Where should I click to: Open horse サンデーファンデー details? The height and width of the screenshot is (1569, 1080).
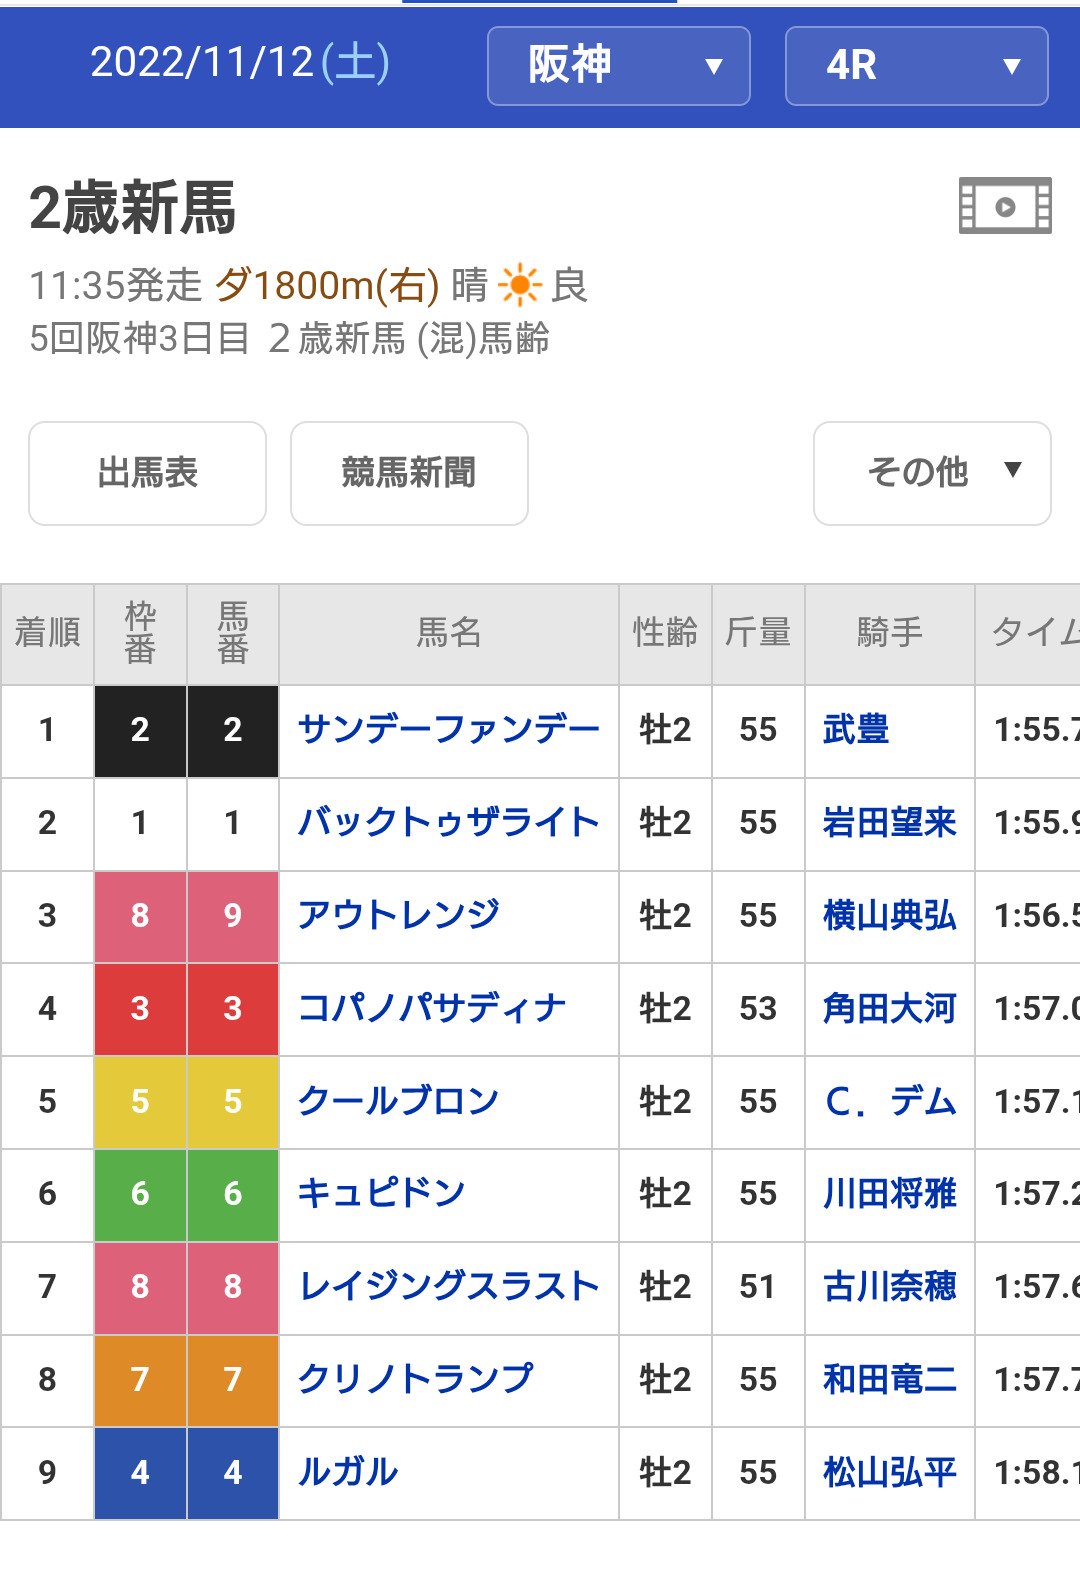[x=448, y=730]
